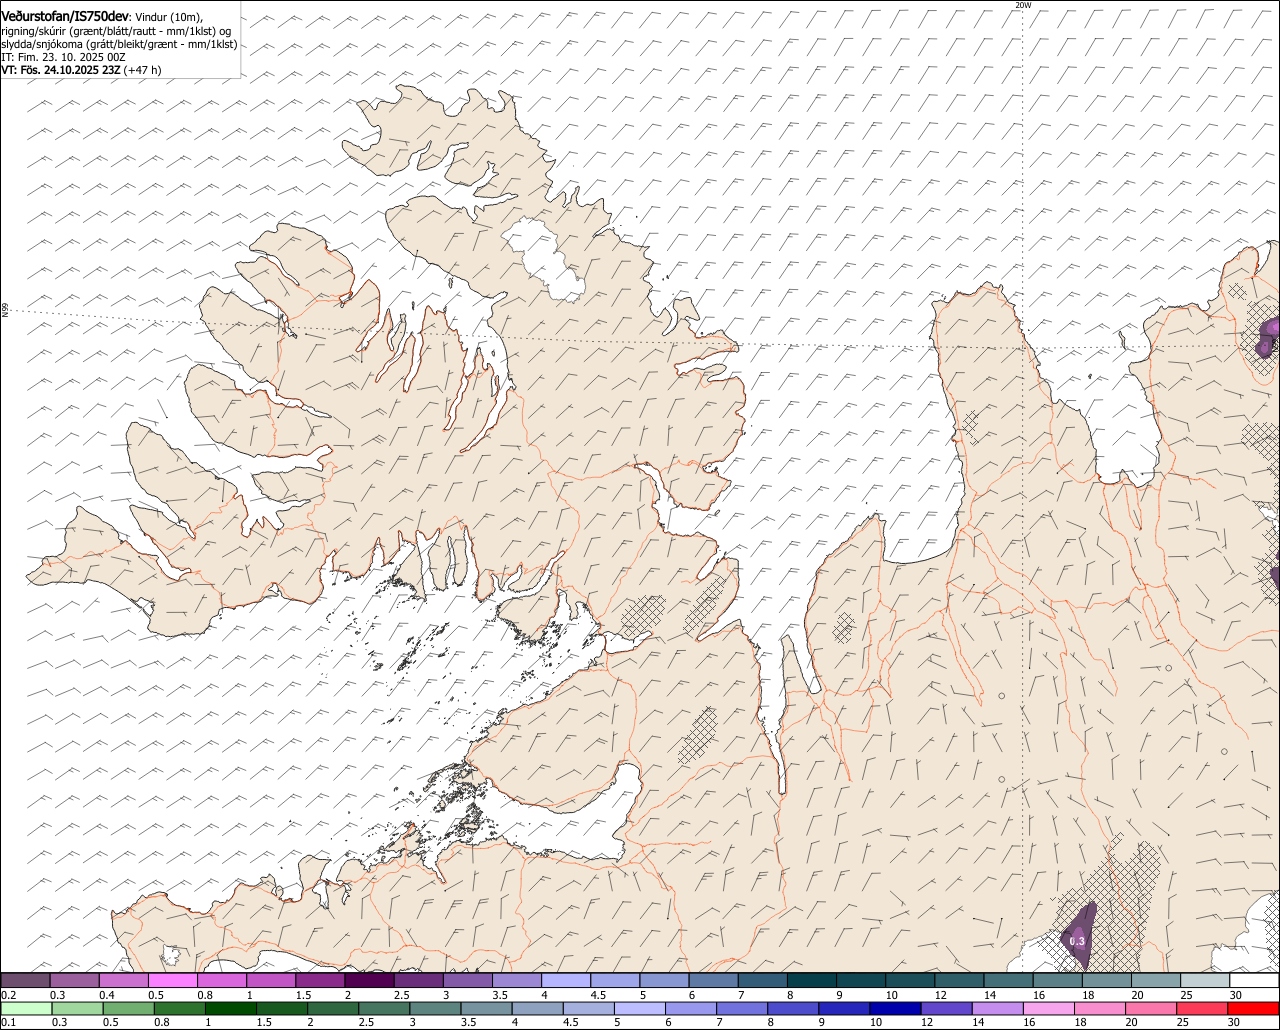Click bottom legend swatch between 3 and 3.5

pos(436,1009)
